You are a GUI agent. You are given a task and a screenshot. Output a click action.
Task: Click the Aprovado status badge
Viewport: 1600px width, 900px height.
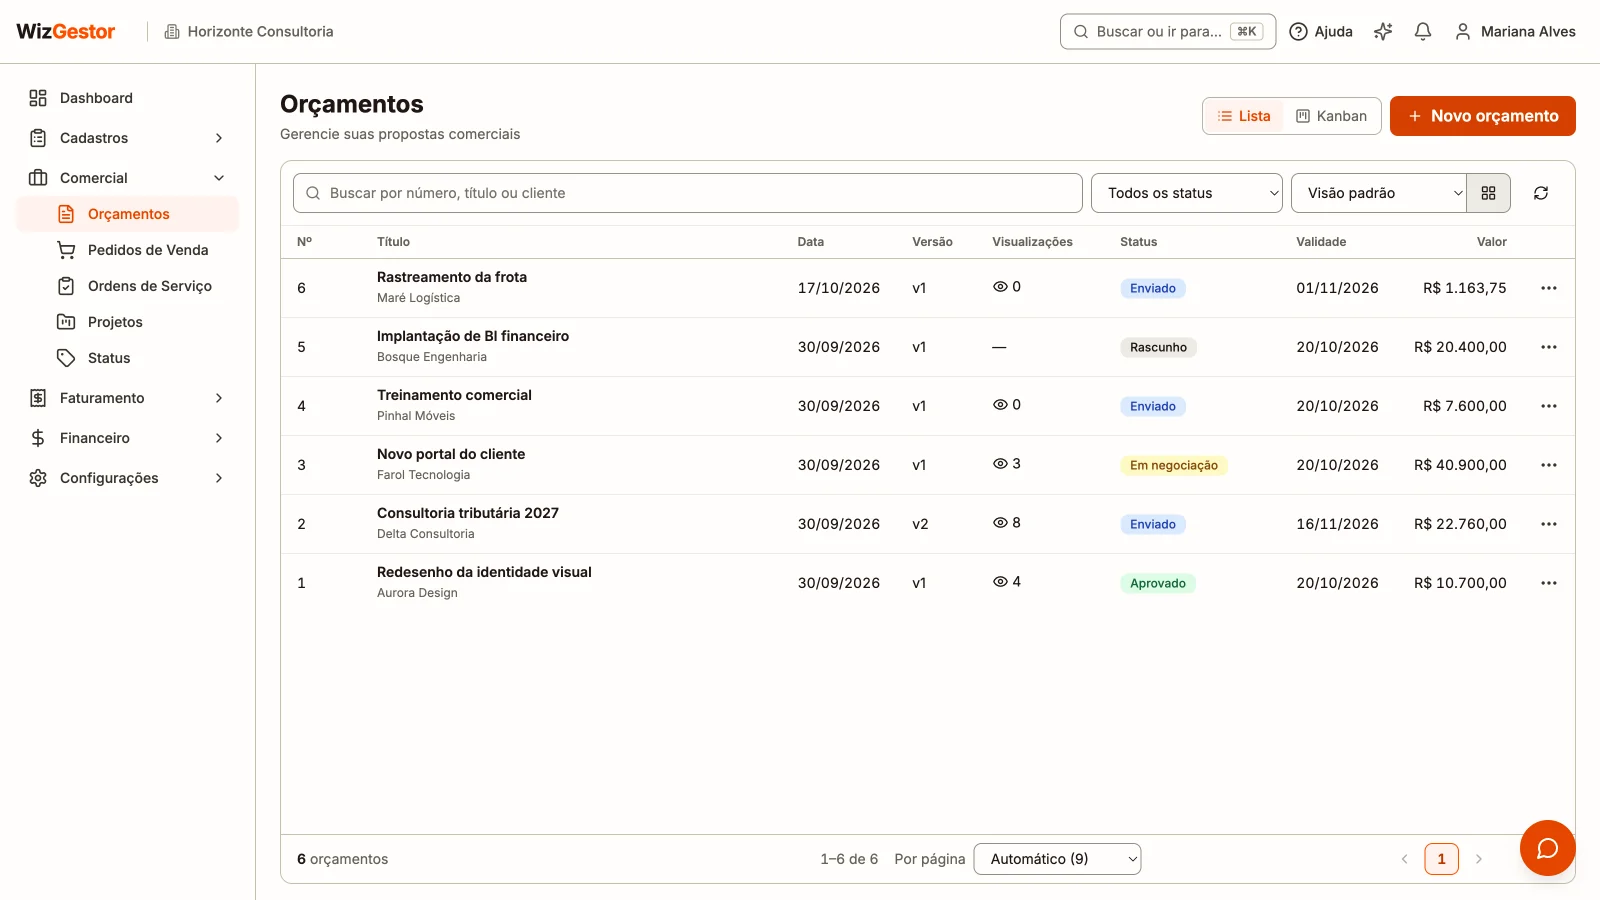coord(1158,583)
